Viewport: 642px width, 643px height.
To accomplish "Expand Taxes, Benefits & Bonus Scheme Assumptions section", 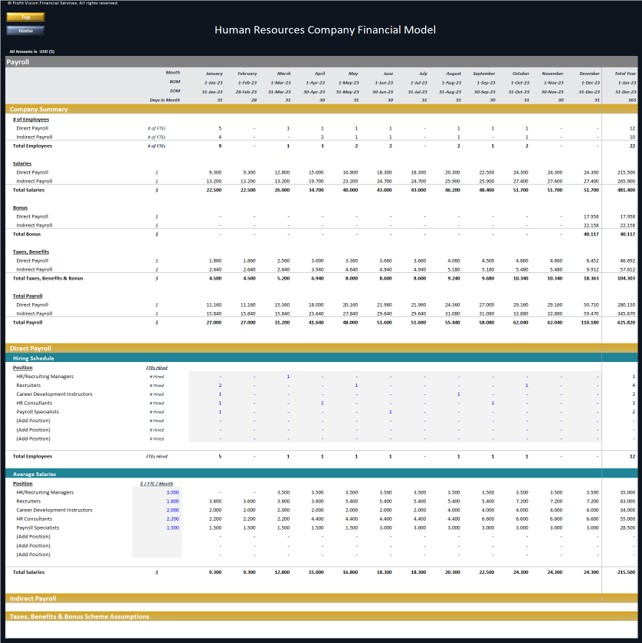I will point(321,616).
